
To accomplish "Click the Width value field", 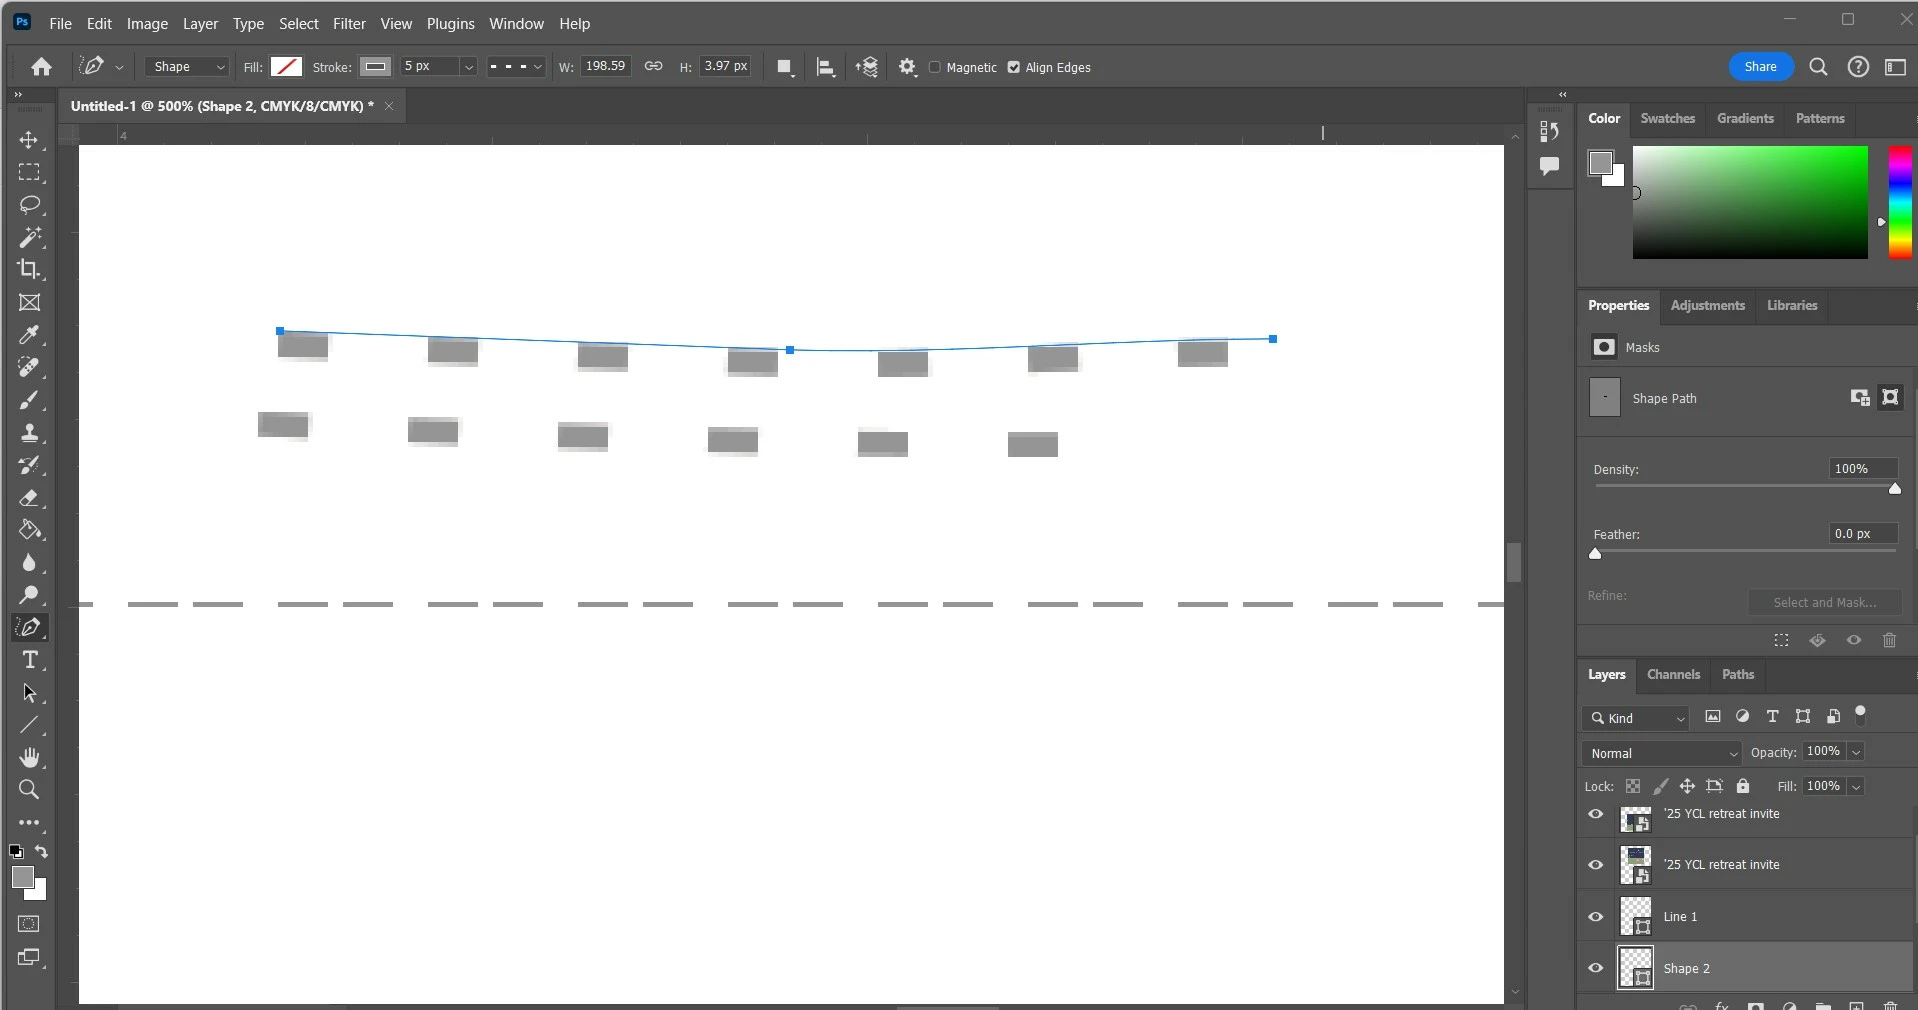I will tap(605, 66).
